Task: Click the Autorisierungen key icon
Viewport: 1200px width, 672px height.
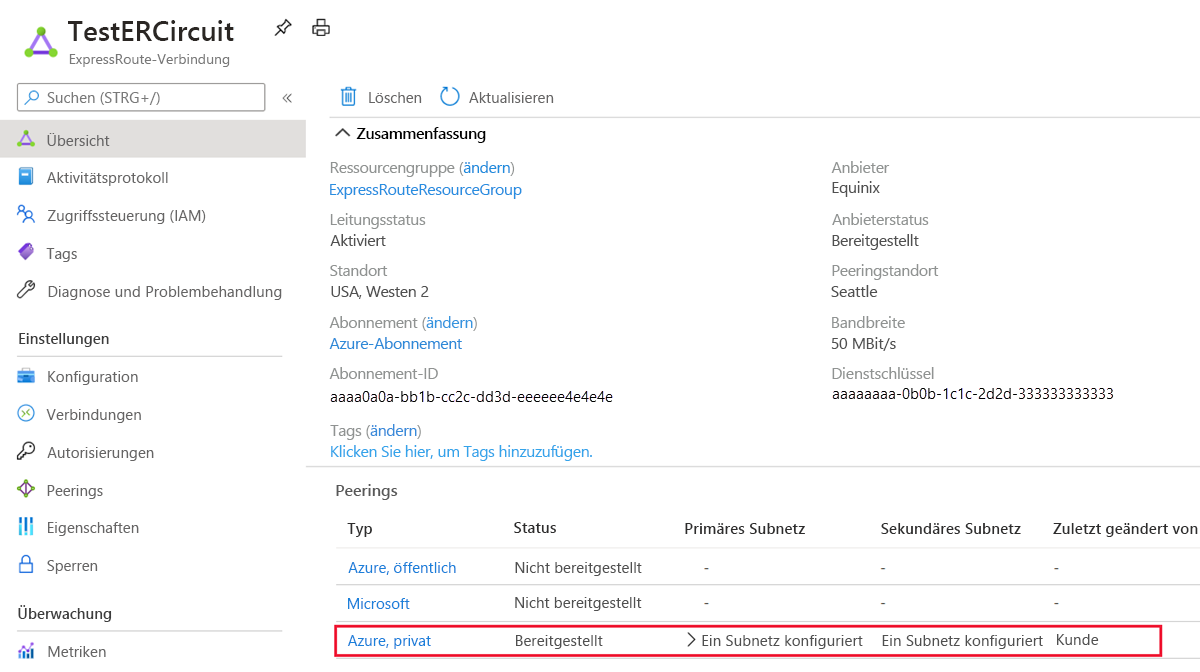Action: [x=27, y=453]
